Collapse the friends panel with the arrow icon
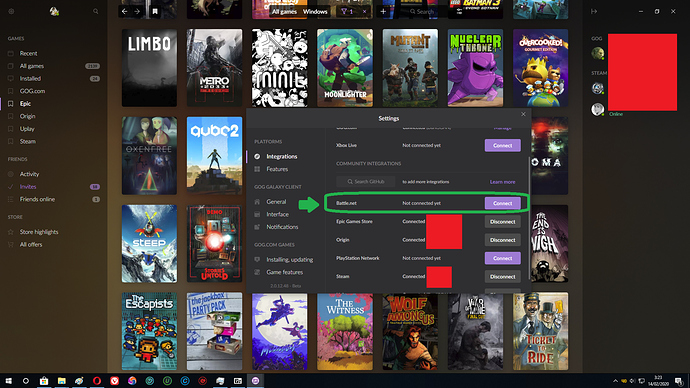690x388 pixels. pos(594,11)
